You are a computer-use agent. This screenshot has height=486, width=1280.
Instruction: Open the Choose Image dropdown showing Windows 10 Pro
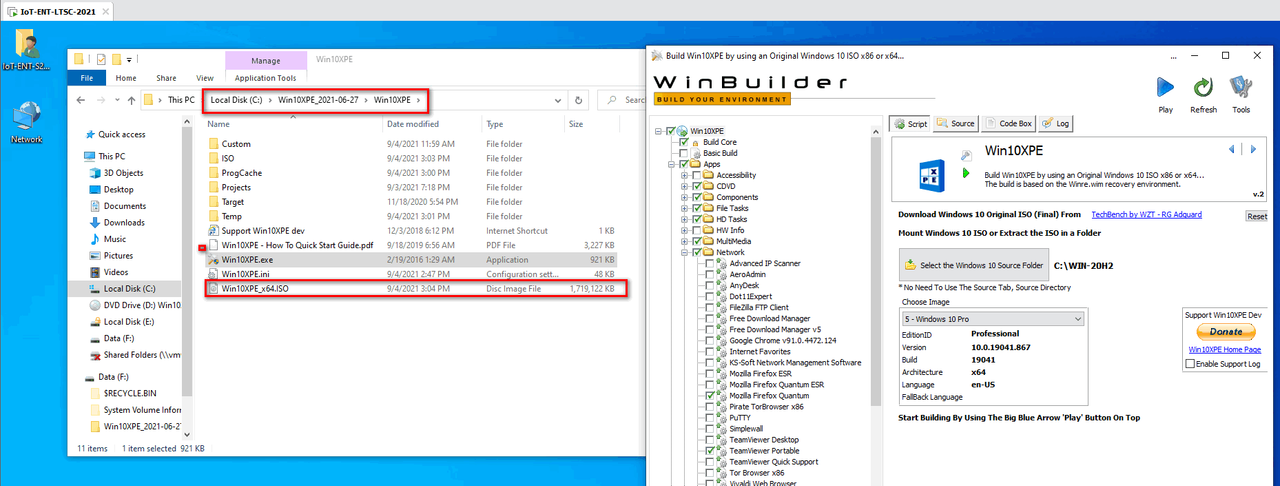pyautogui.click(x=992, y=319)
